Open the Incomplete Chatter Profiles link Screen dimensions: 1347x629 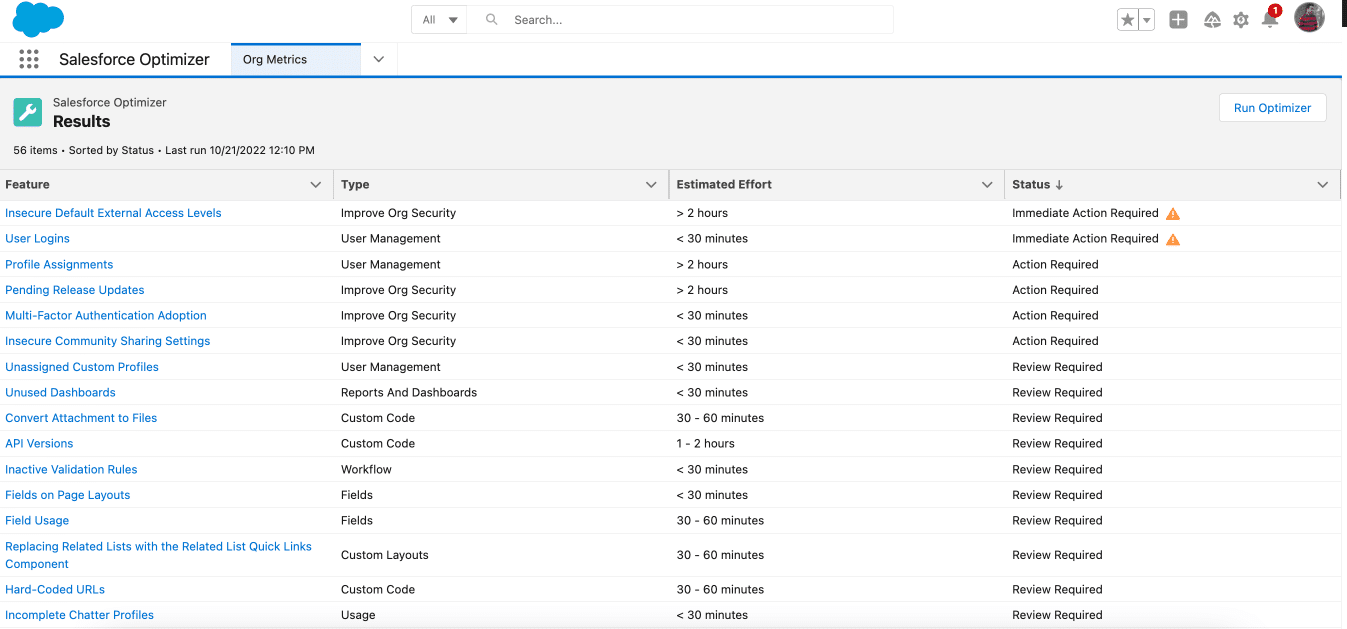click(79, 615)
